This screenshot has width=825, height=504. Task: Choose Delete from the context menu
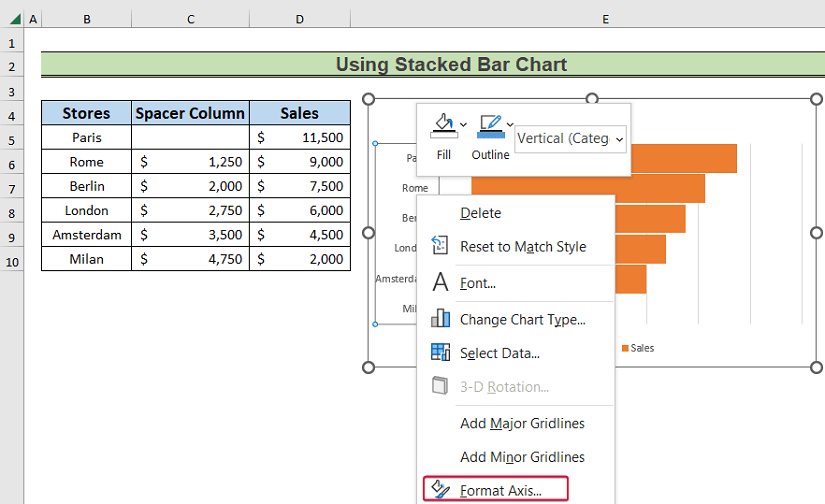click(480, 213)
